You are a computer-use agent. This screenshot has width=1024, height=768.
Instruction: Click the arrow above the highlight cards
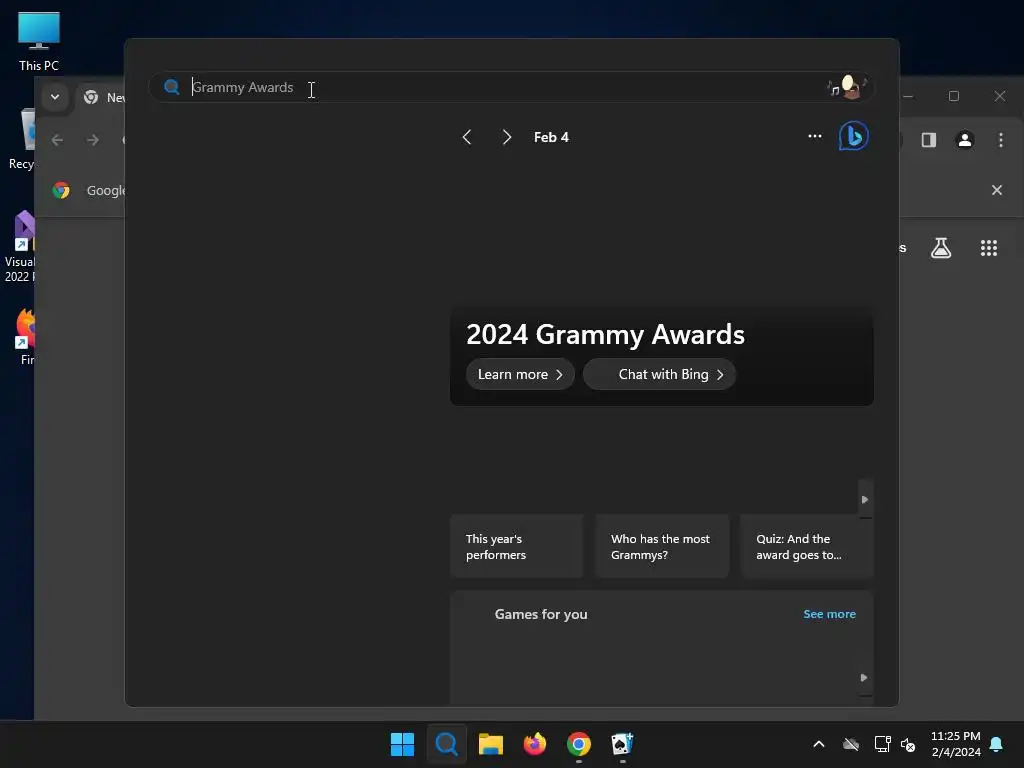pyautogui.click(x=865, y=500)
